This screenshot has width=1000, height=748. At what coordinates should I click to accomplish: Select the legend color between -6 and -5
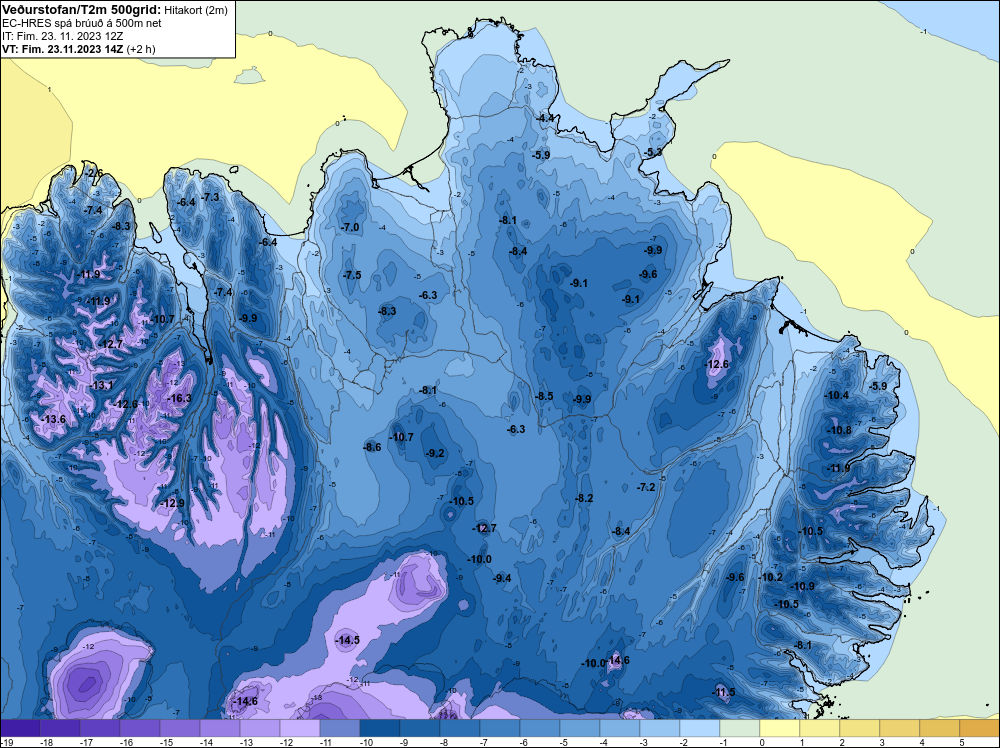[540, 728]
